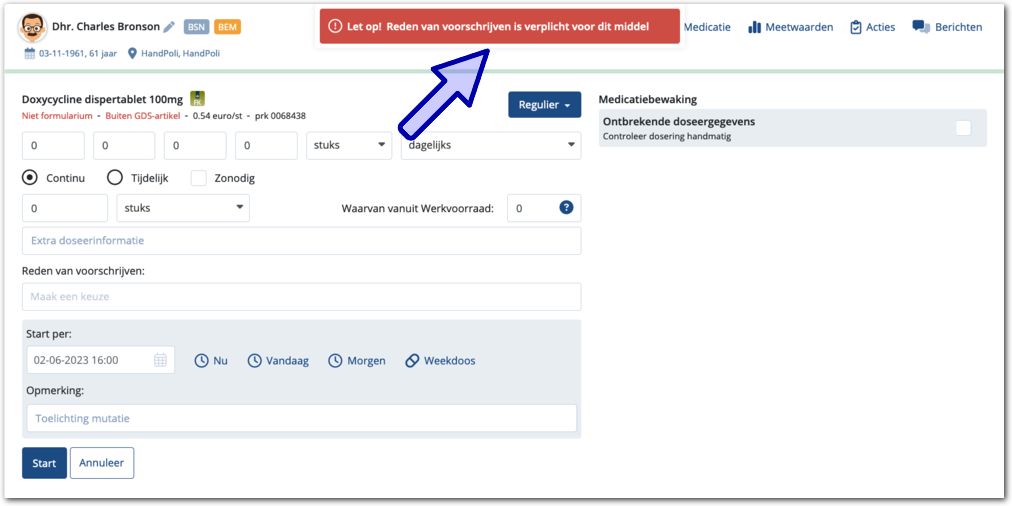Open the Meetwaarden tab
This screenshot has width=1012, height=506.
pyautogui.click(x=790, y=27)
